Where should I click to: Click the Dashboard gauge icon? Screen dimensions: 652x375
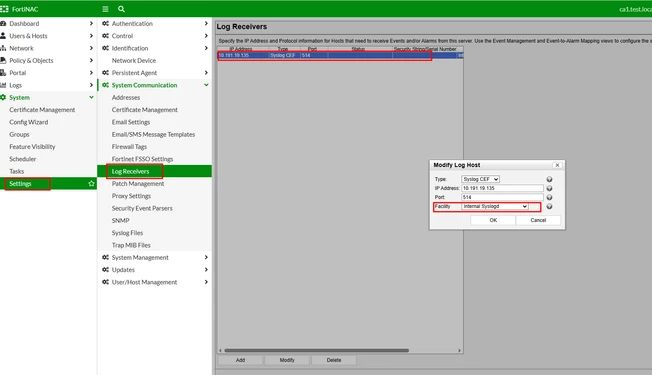click(3, 24)
